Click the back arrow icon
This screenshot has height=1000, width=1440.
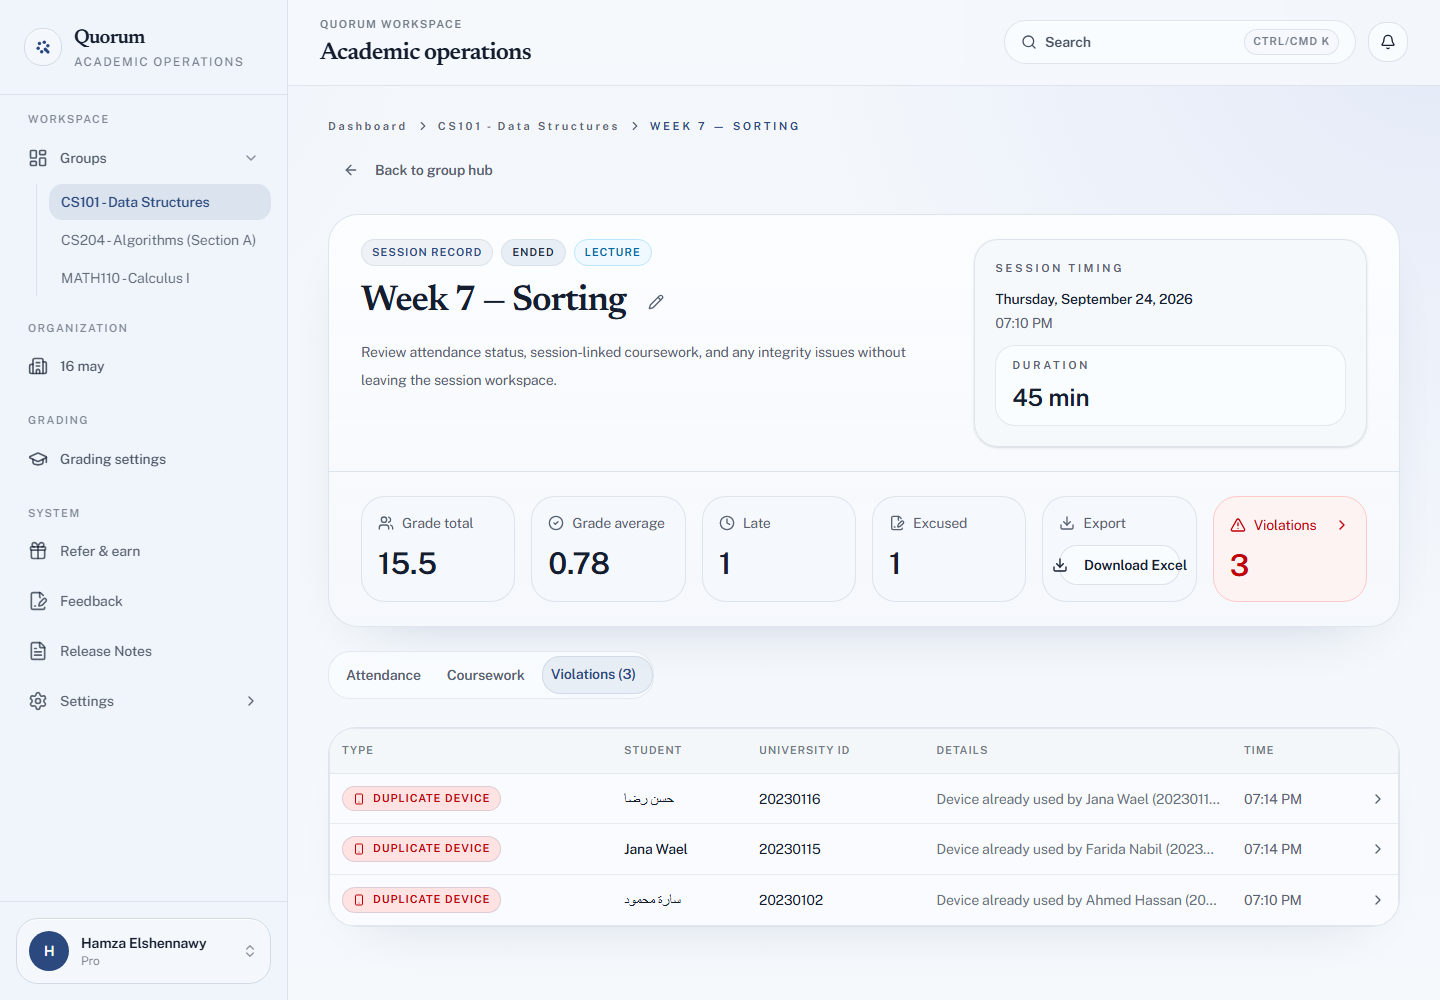(x=351, y=170)
